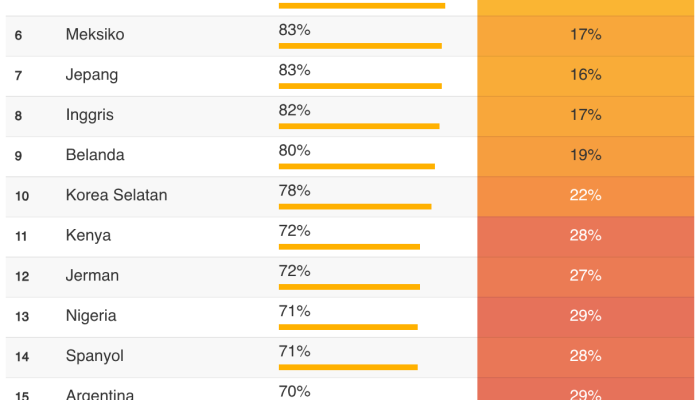Click the Korea Selatan country name
The height and width of the screenshot is (400, 700).
click(116, 195)
